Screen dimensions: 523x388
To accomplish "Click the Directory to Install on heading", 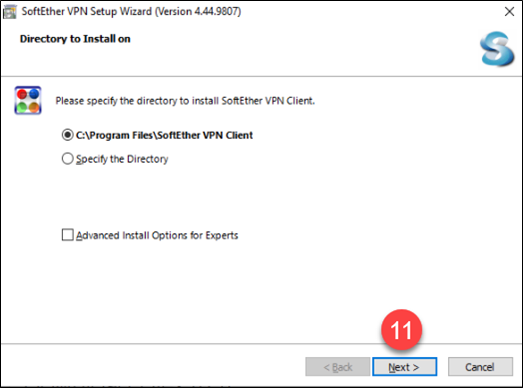I will (75, 39).
